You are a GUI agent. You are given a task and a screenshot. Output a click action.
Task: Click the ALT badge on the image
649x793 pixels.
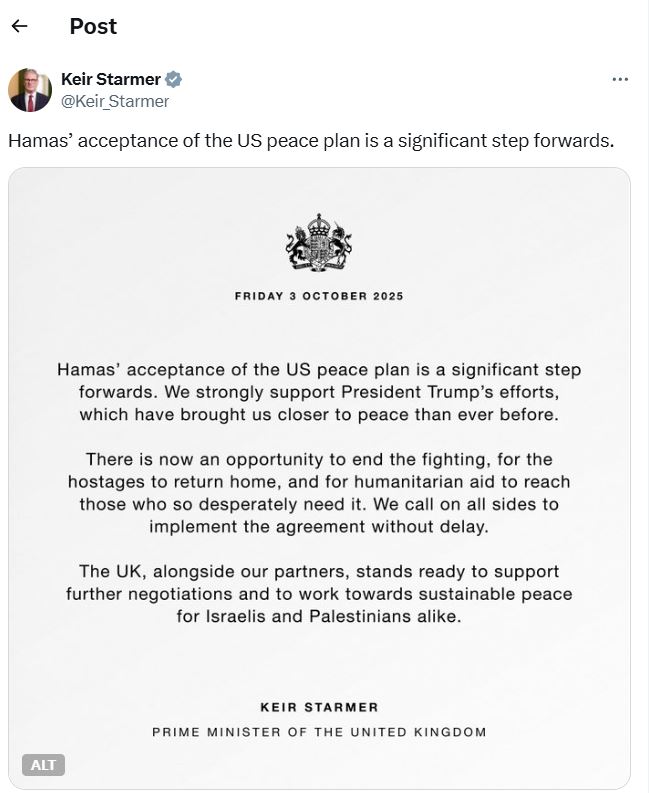click(x=43, y=764)
